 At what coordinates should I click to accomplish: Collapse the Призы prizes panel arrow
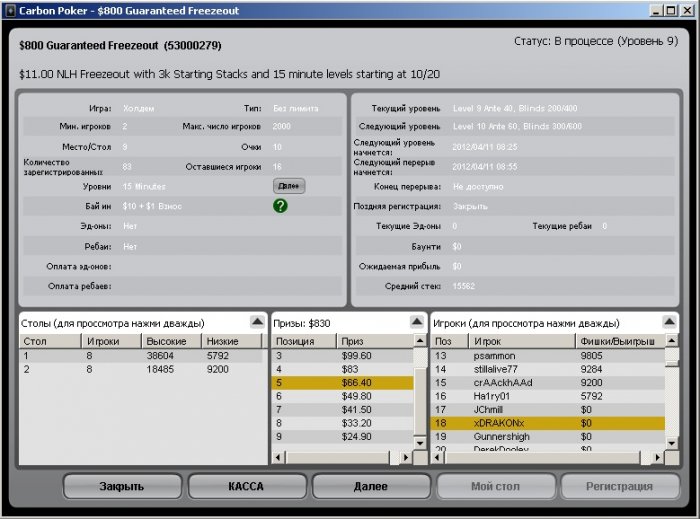(417, 321)
